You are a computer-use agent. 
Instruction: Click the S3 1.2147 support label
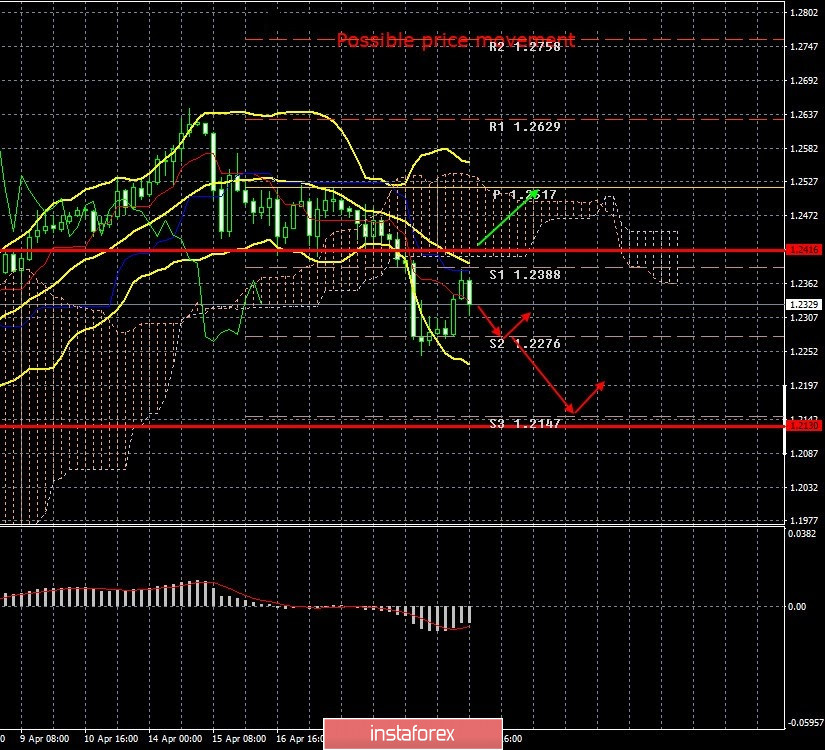525,424
